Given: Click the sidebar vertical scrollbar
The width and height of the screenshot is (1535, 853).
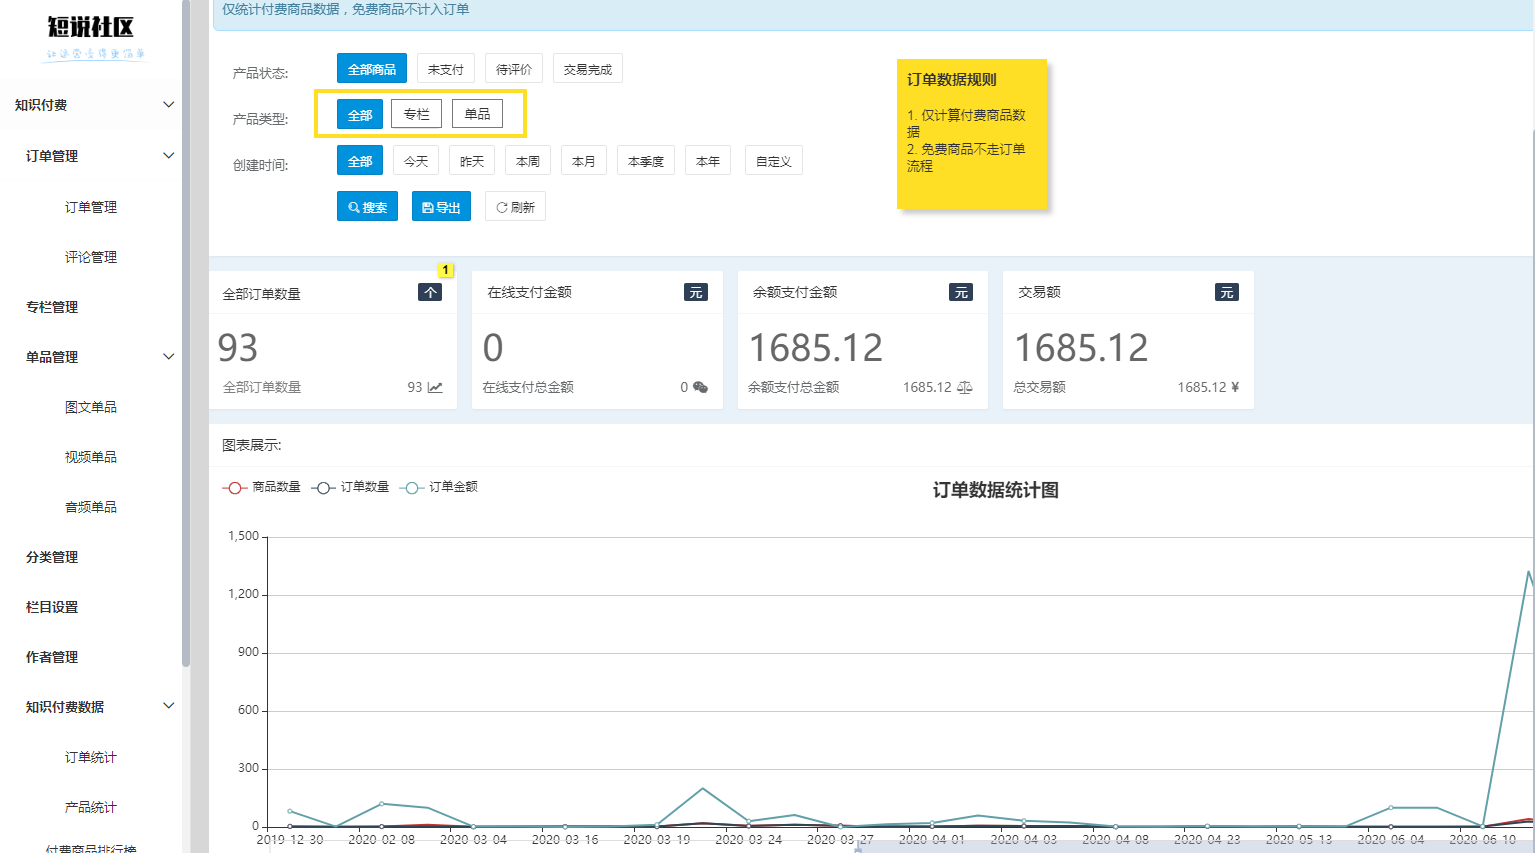Looking at the screenshot, I should click(186, 333).
